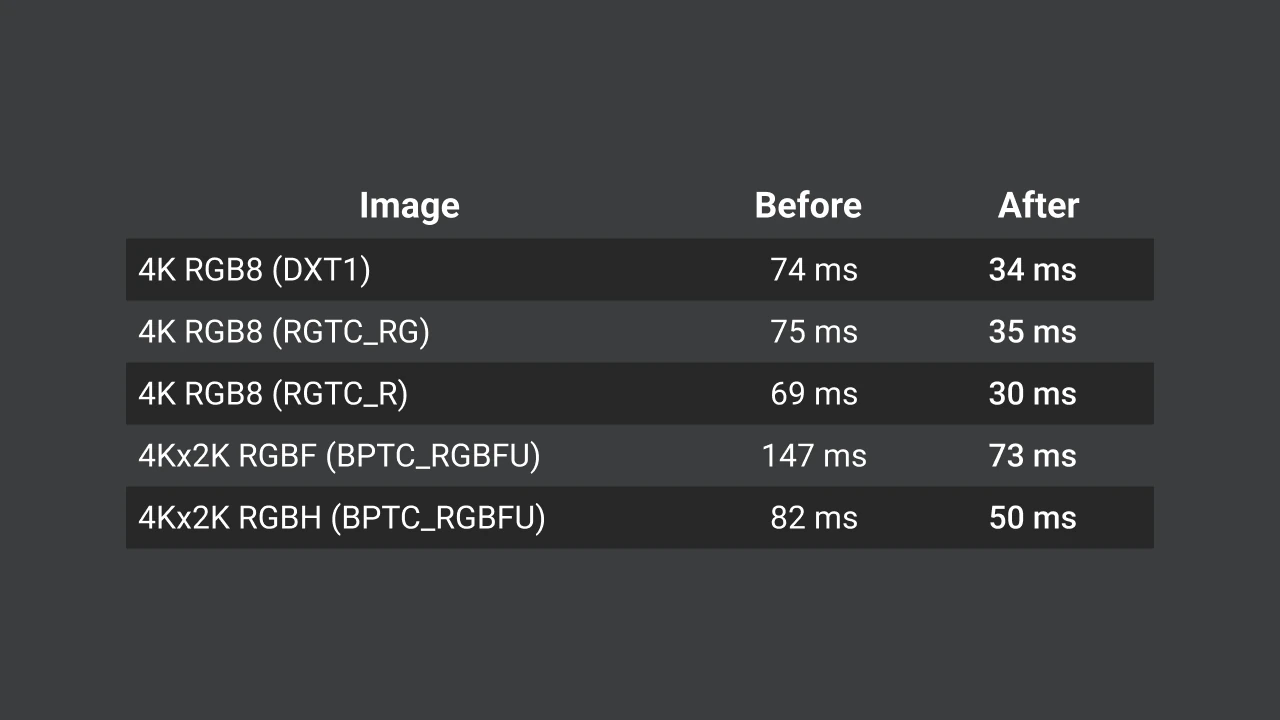This screenshot has width=1280, height=720.
Task: Click the 73 ms After value
Action: tap(1032, 456)
